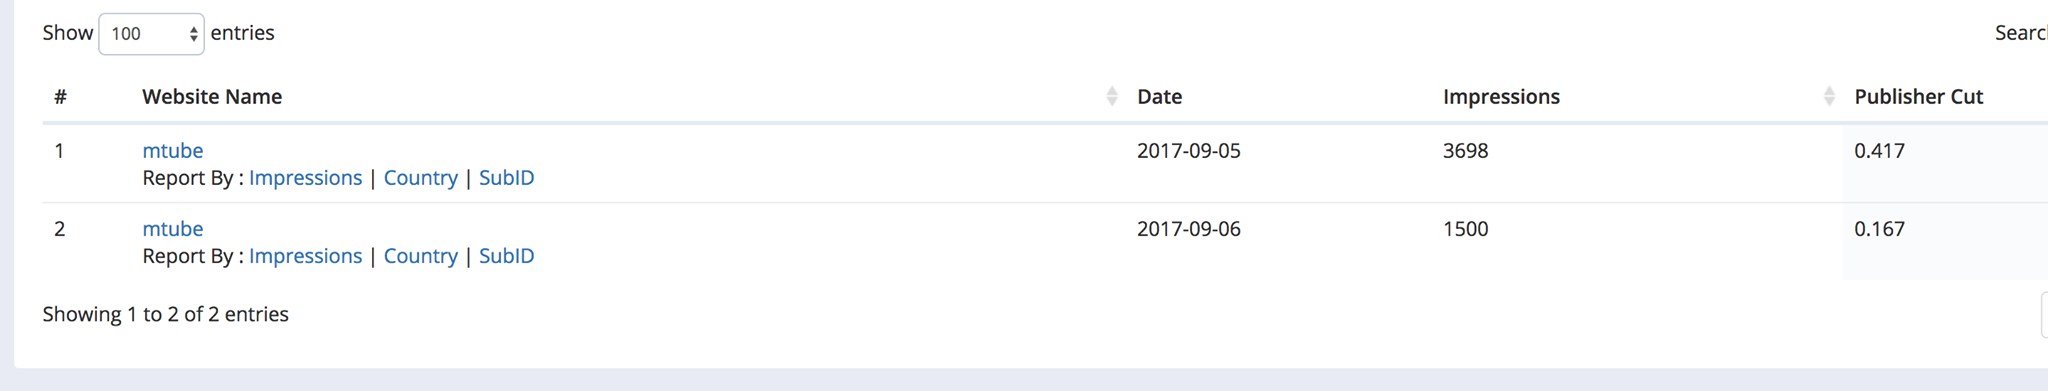Open the entries per page dropdown
This screenshot has height=391, width=2048.
click(x=151, y=34)
